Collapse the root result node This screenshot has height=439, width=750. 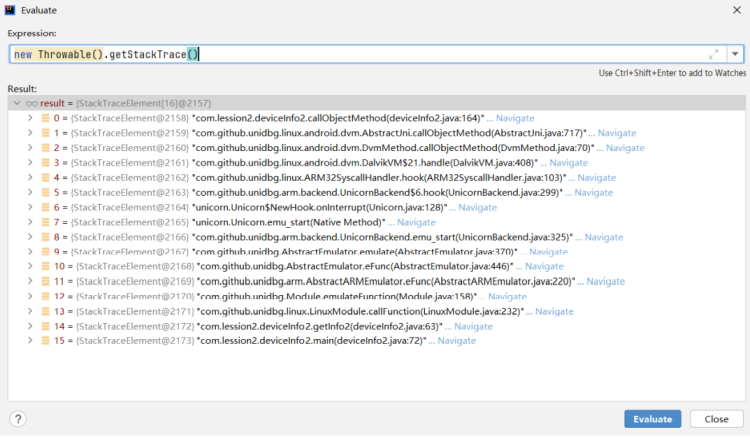[16, 103]
